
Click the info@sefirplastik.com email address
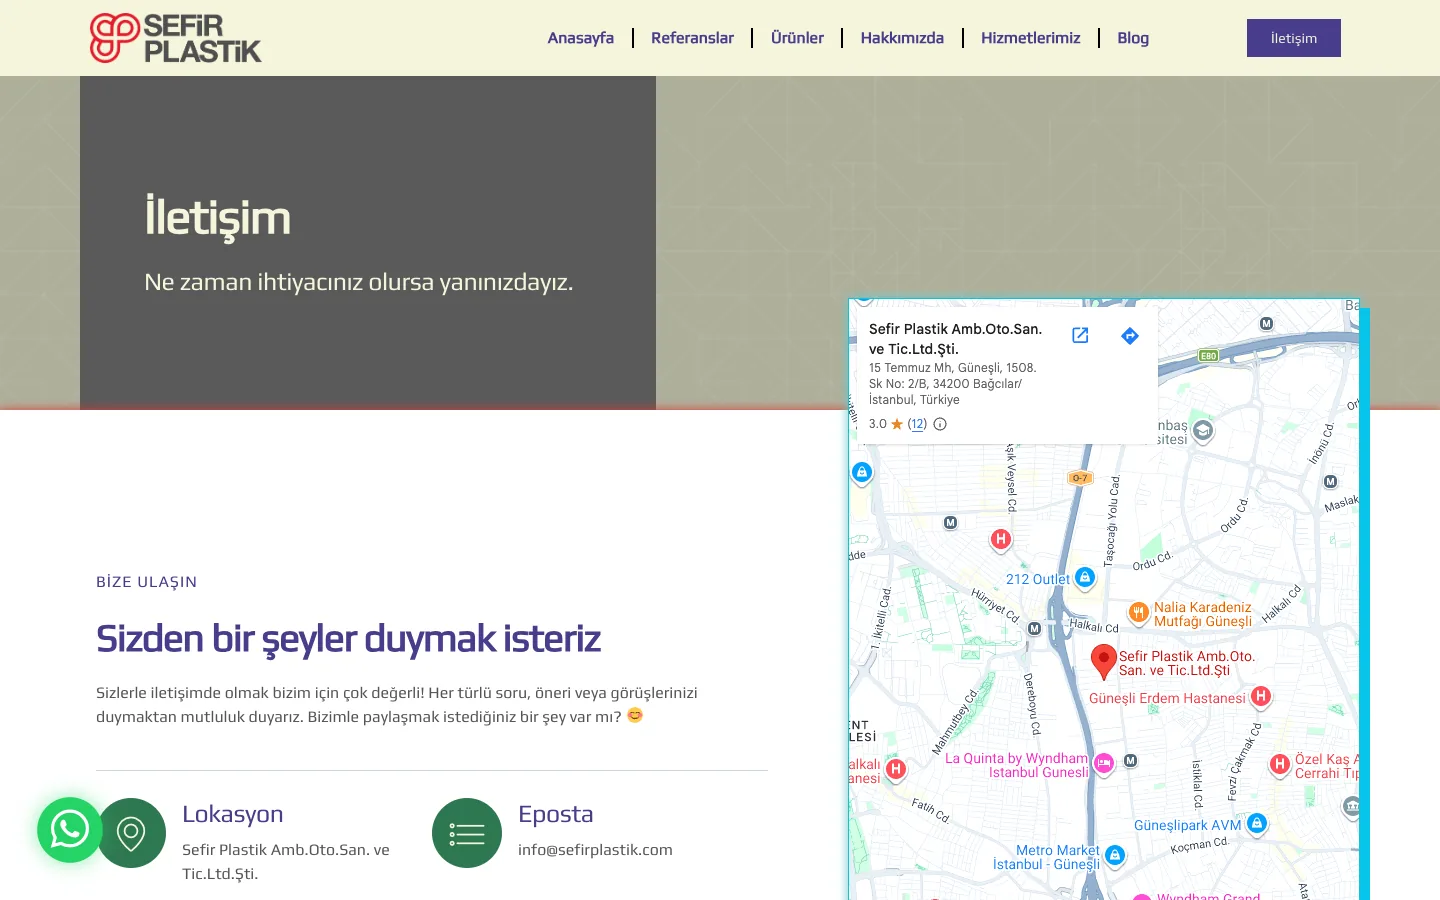[595, 850]
